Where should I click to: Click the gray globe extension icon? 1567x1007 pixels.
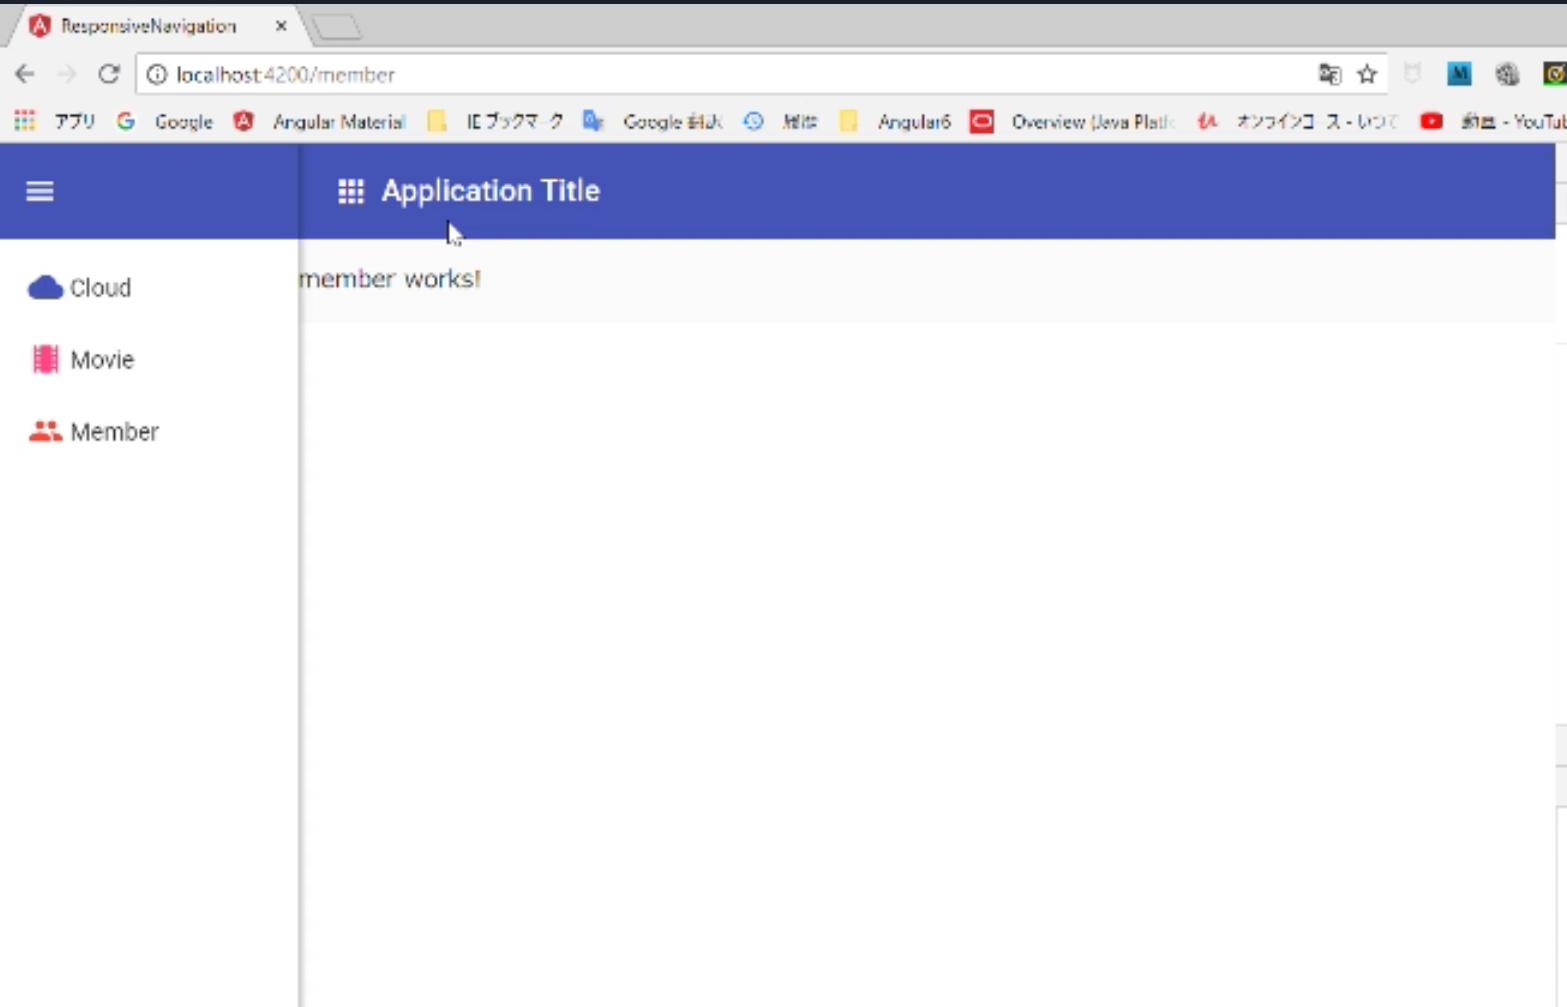tap(1507, 74)
